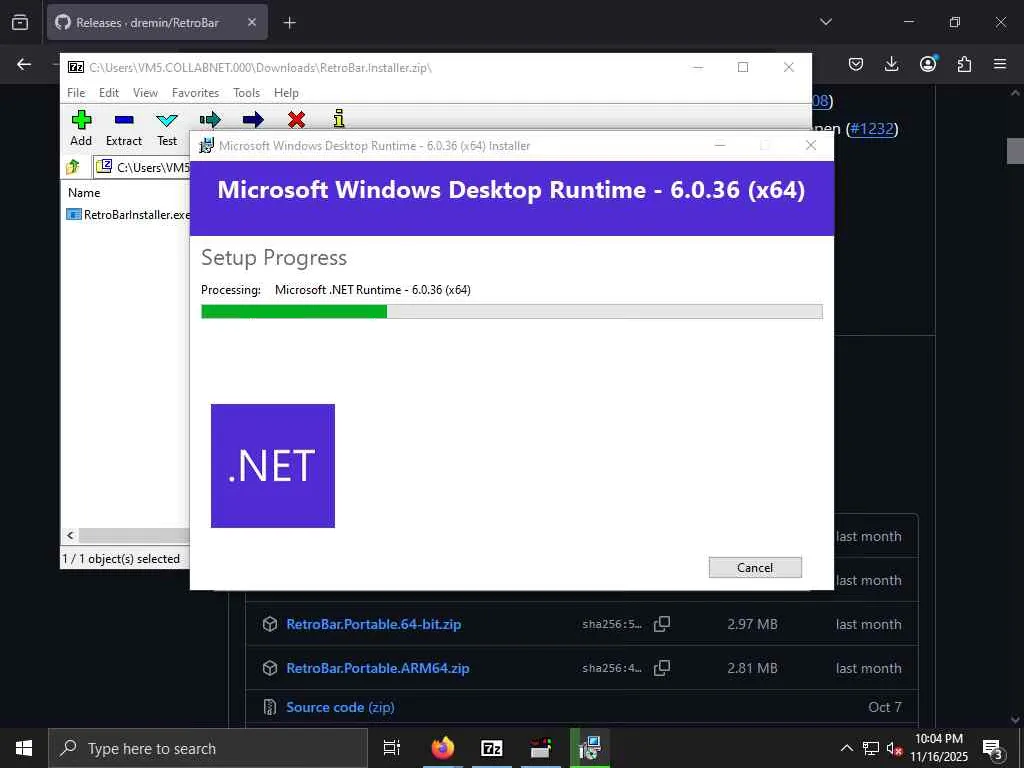Viewport: 1024px width, 768px height.
Task: Copy sha256 of Portable ARM64 zip
Action: pyautogui.click(x=662, y=668)
